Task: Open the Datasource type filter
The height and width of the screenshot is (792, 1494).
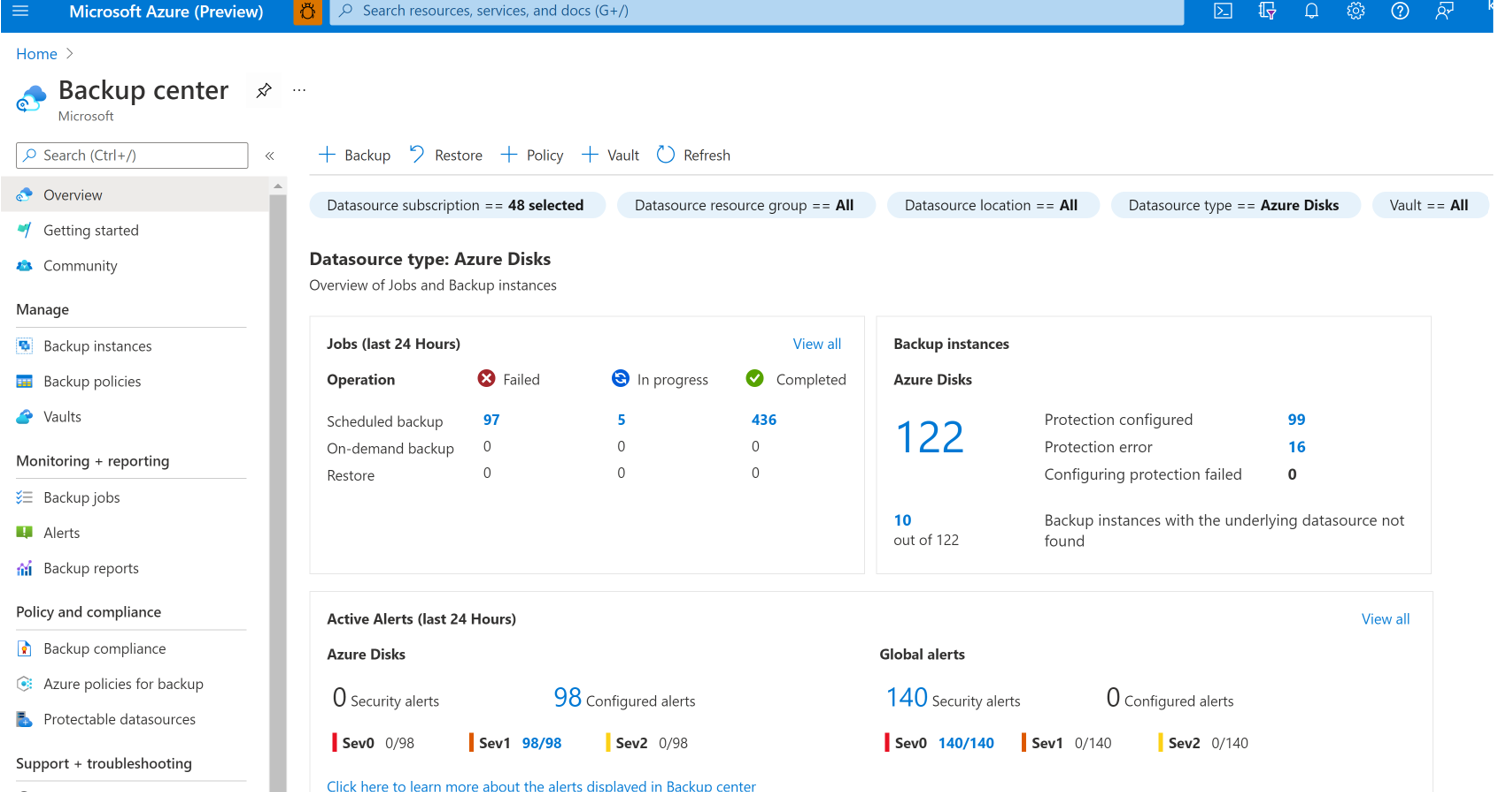Action: (1235, 205)
